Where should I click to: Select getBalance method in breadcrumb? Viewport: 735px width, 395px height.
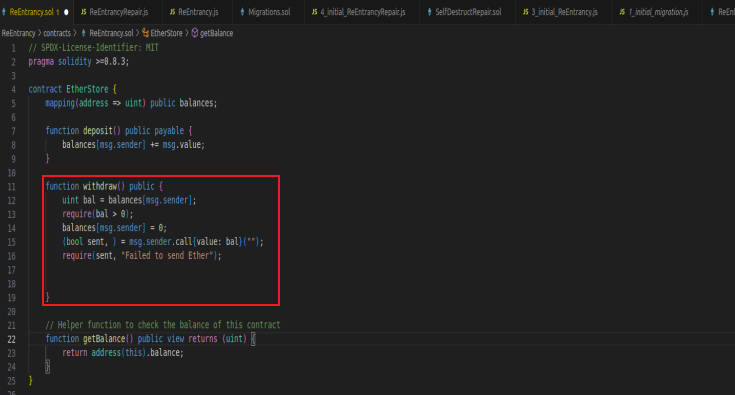tap(216, 33)
